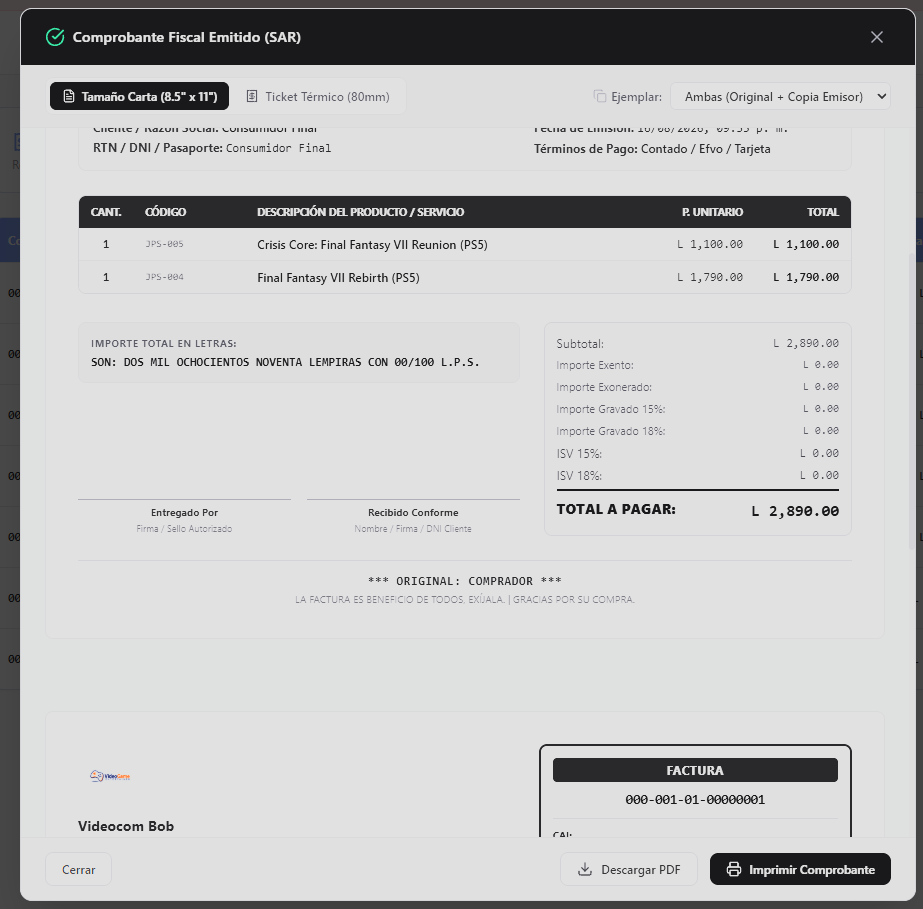
Task: Click the DESCRIPCIÓN DEL PRODUCTO / SERVICIO column header
Action: pyautogui.click(x=361, y=212)
